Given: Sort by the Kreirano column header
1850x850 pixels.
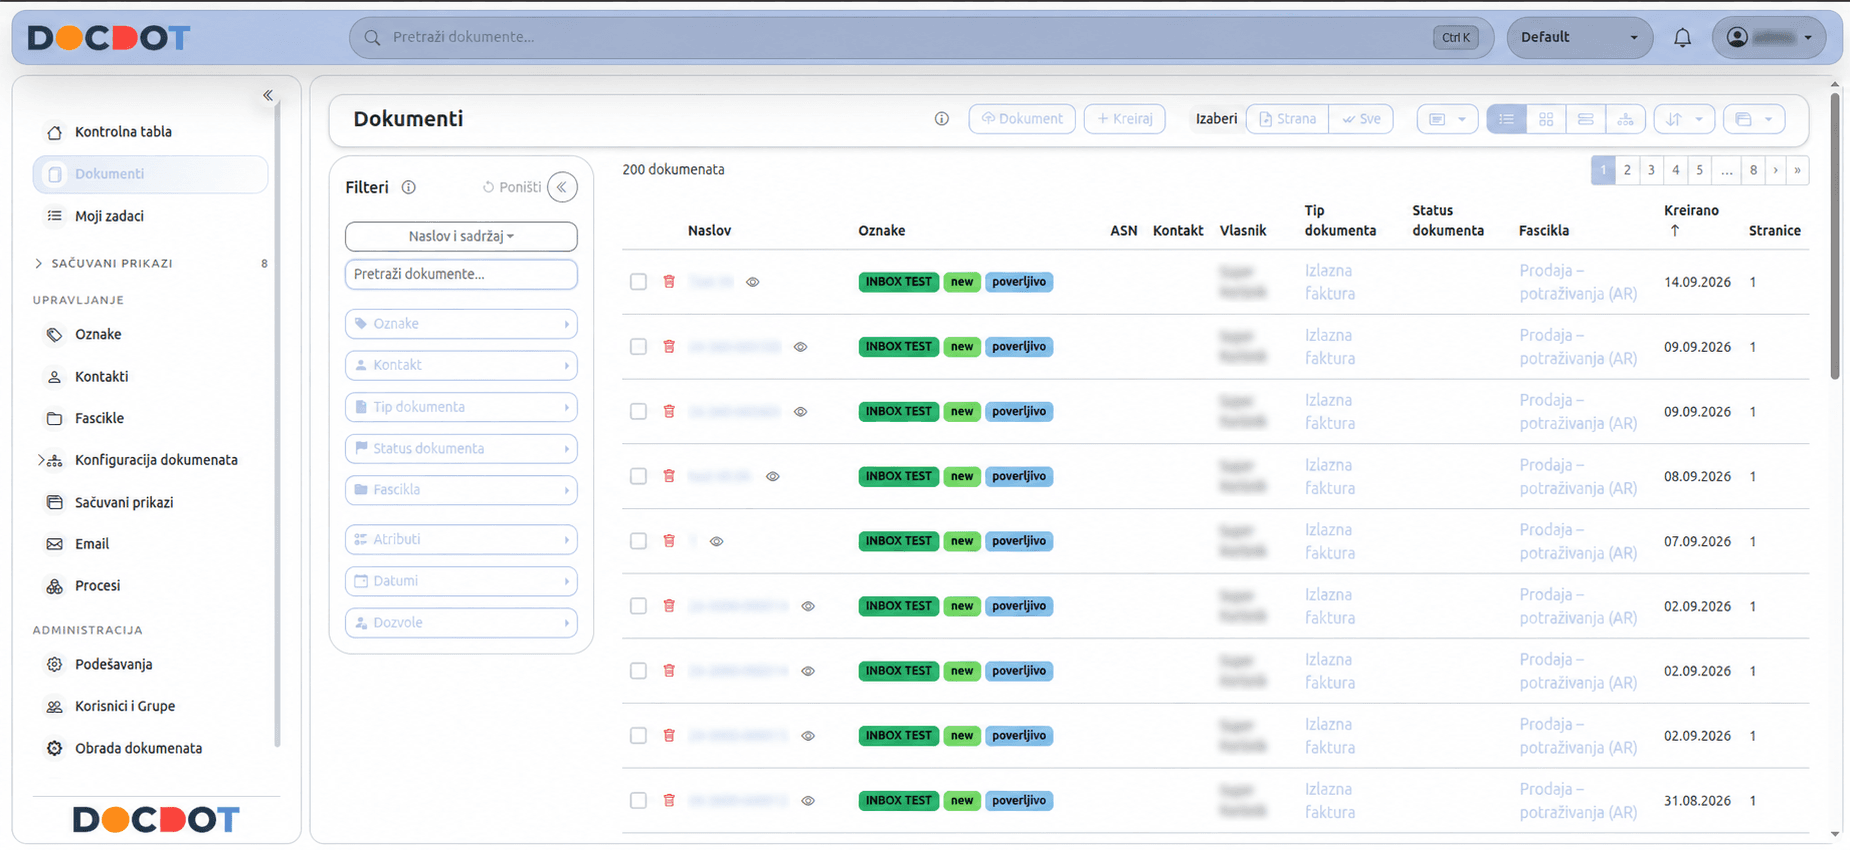Looking at the screenshot, I should pyautogui.click(x=1691, y=220).
